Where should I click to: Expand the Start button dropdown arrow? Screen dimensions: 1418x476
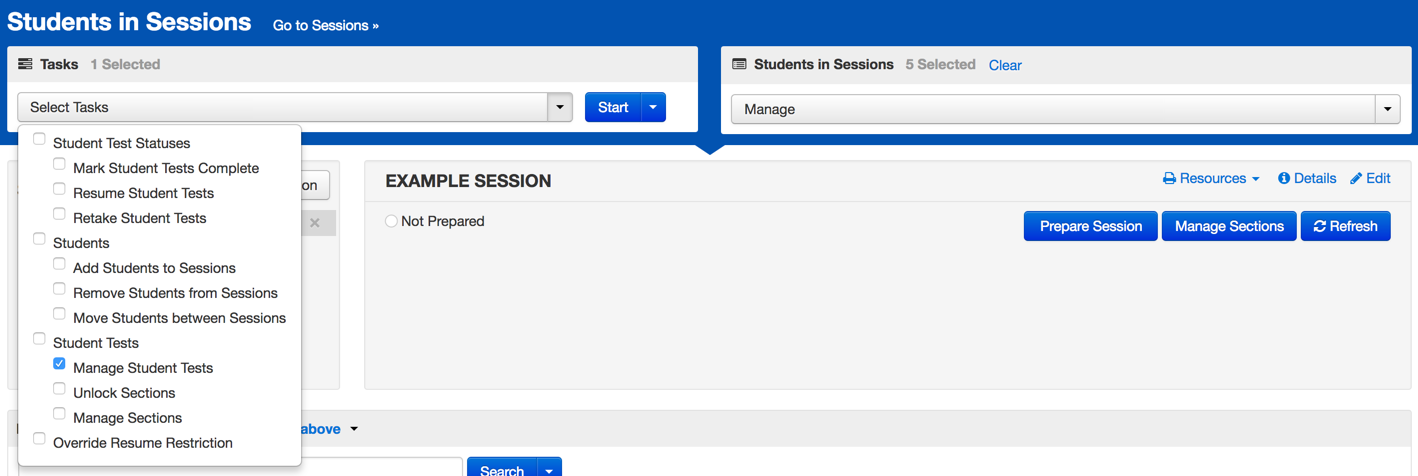click(x=653, y=107)
